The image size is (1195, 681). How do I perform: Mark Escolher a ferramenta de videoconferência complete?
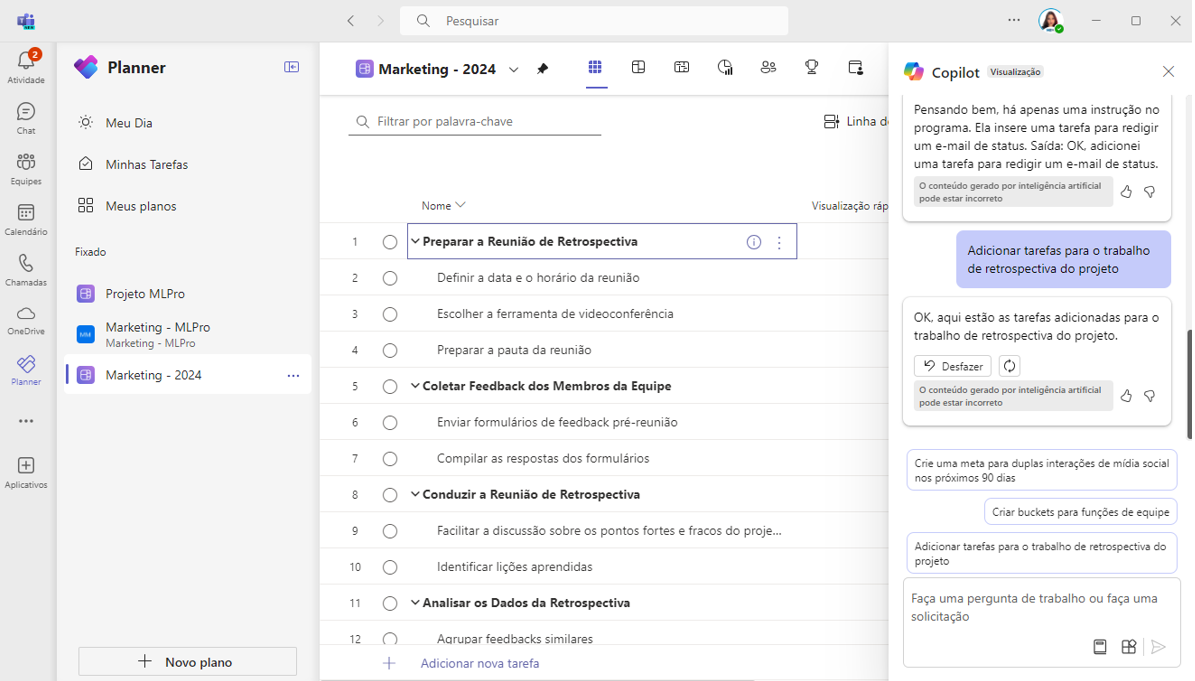[x=389, y=314]
